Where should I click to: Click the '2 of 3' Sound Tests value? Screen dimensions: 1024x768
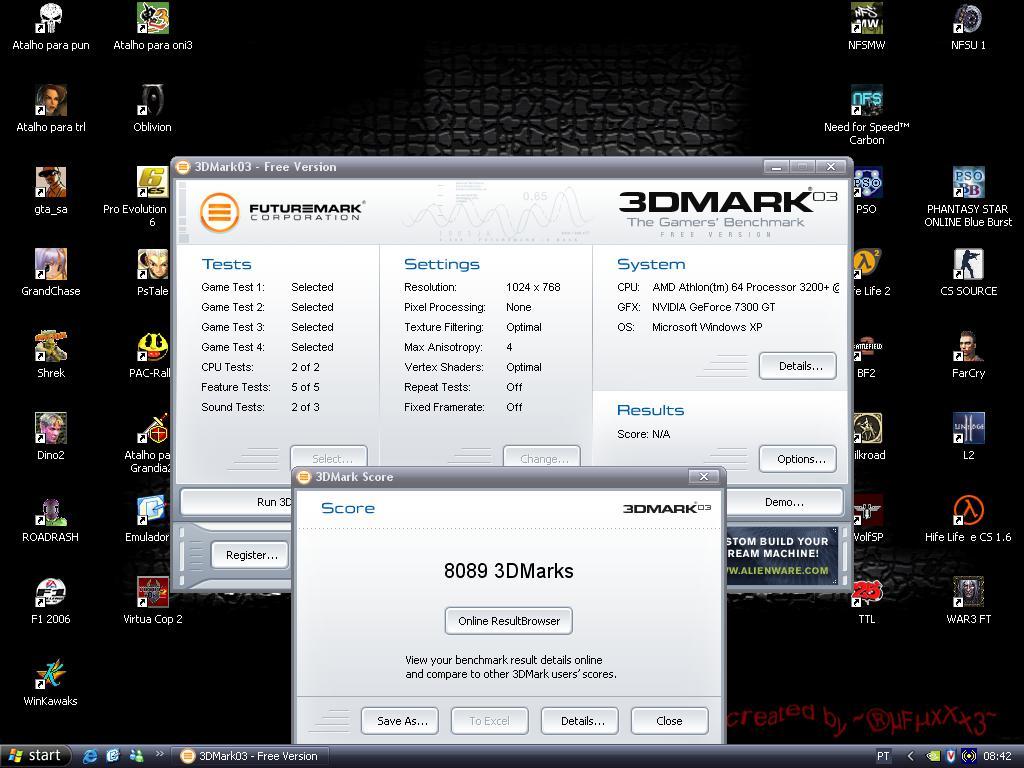coord(305,408)
